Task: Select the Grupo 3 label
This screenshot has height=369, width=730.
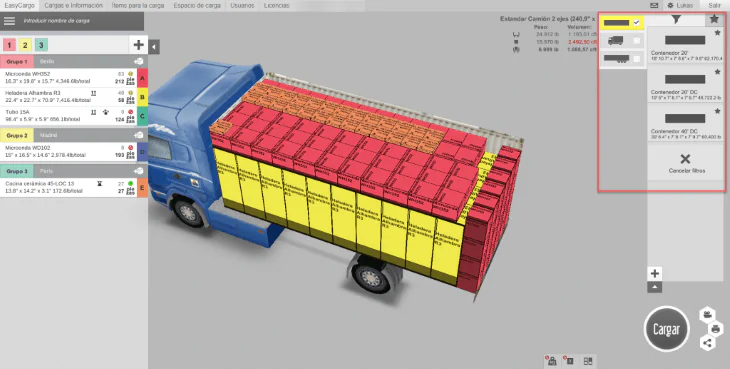Action: click(17, 171)
